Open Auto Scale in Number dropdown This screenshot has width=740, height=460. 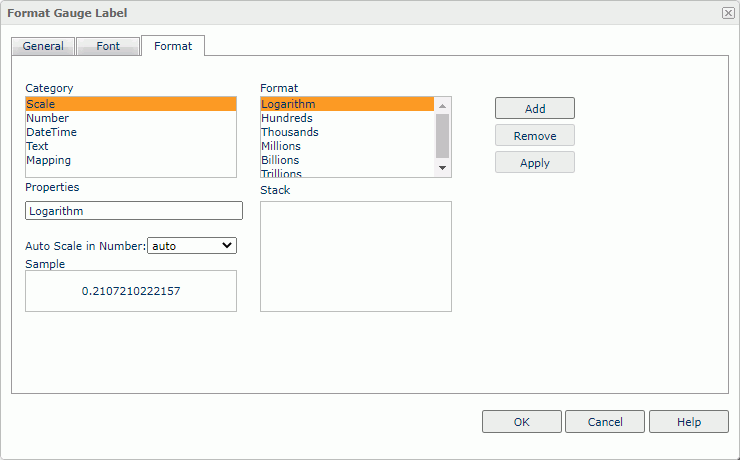coord(191,245)
